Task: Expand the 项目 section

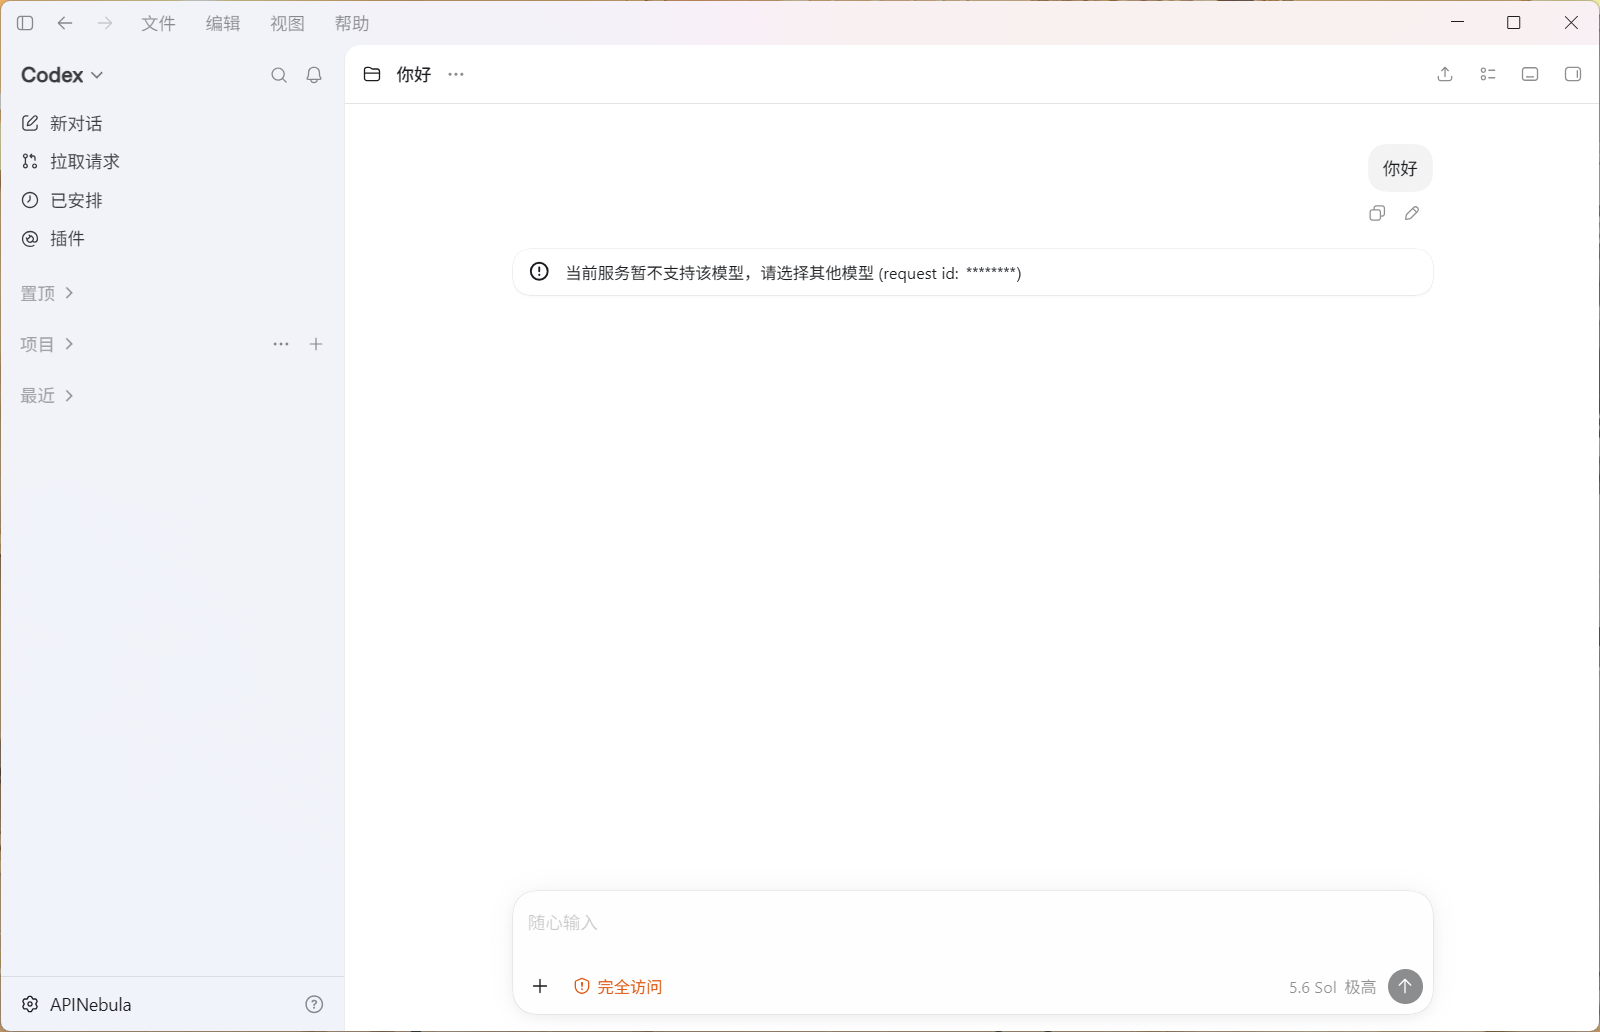Action: click(x=47, y=344)
